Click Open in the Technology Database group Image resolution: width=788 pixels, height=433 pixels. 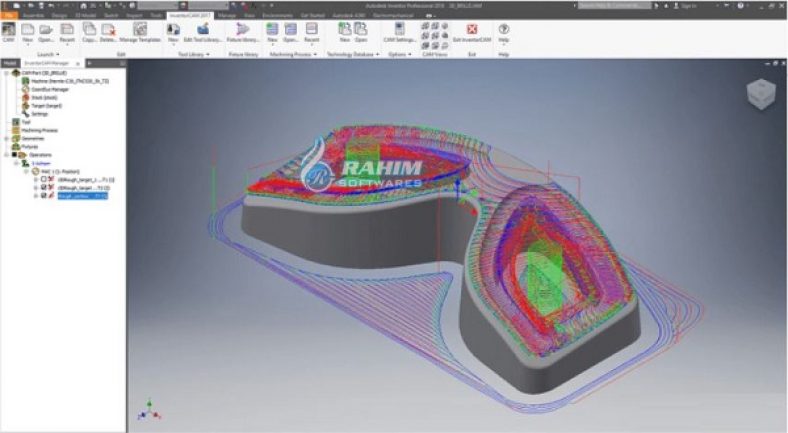point(361,30)
